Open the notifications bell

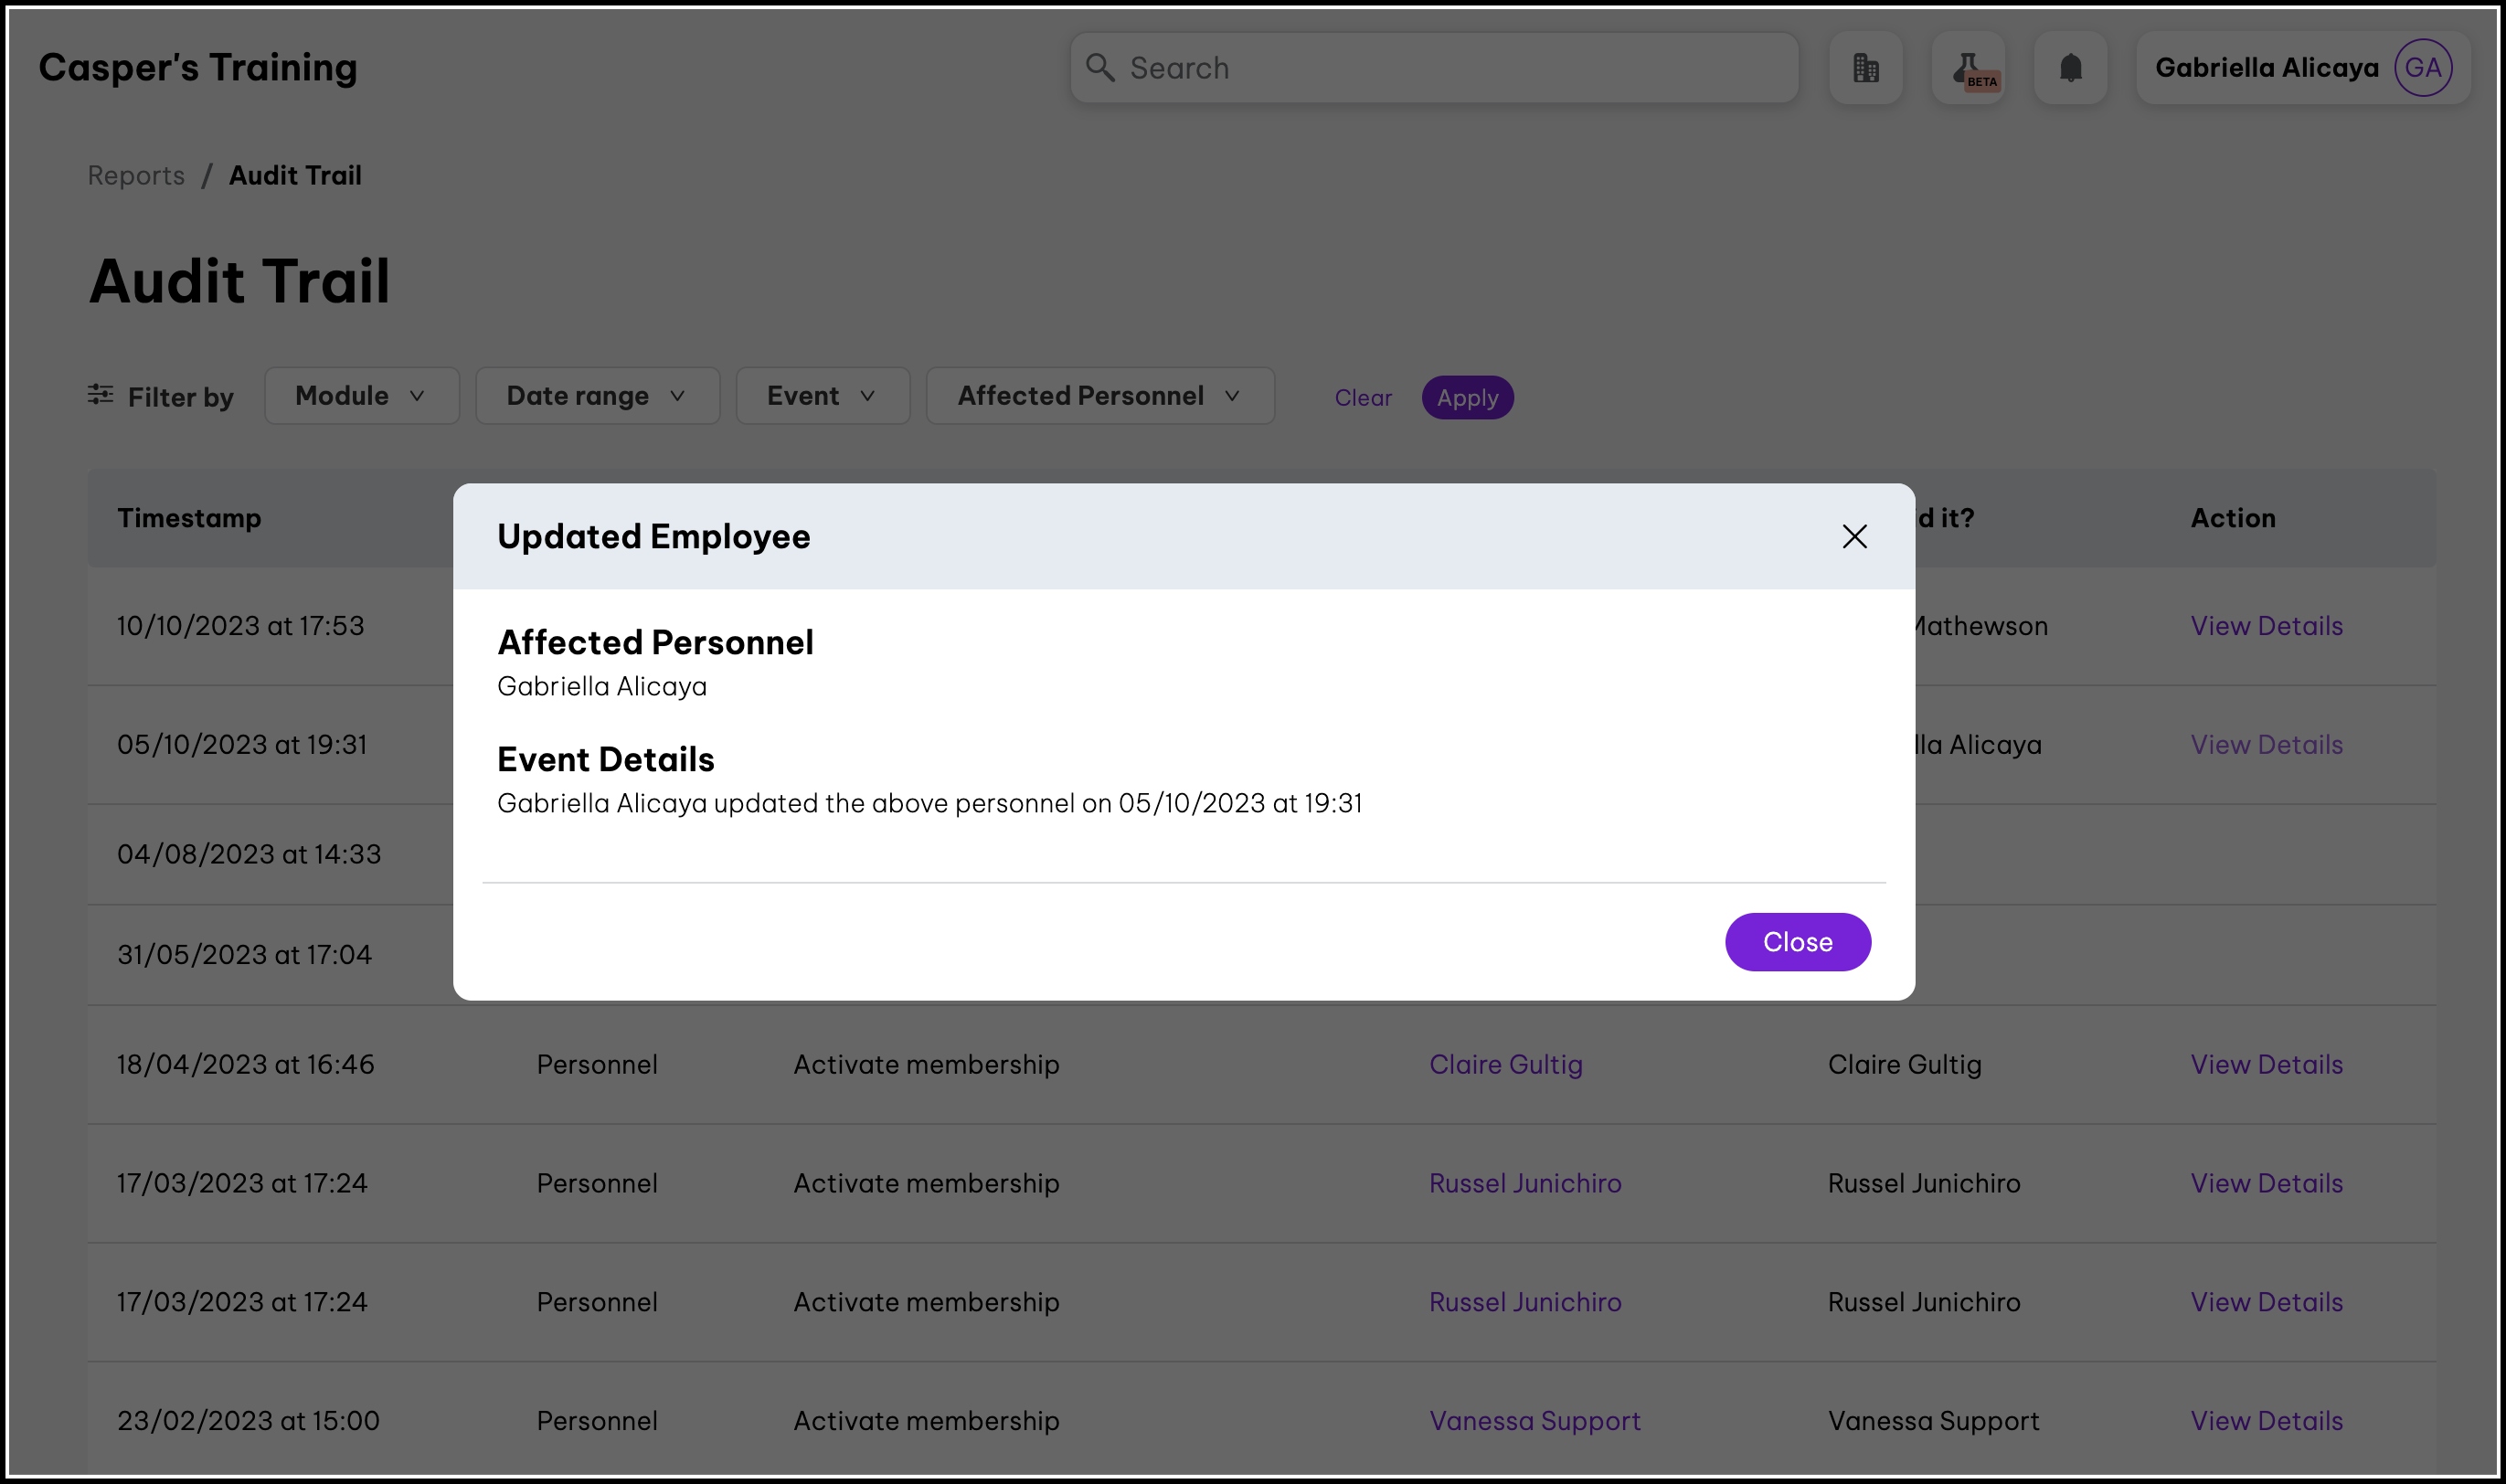(2070, 68)
